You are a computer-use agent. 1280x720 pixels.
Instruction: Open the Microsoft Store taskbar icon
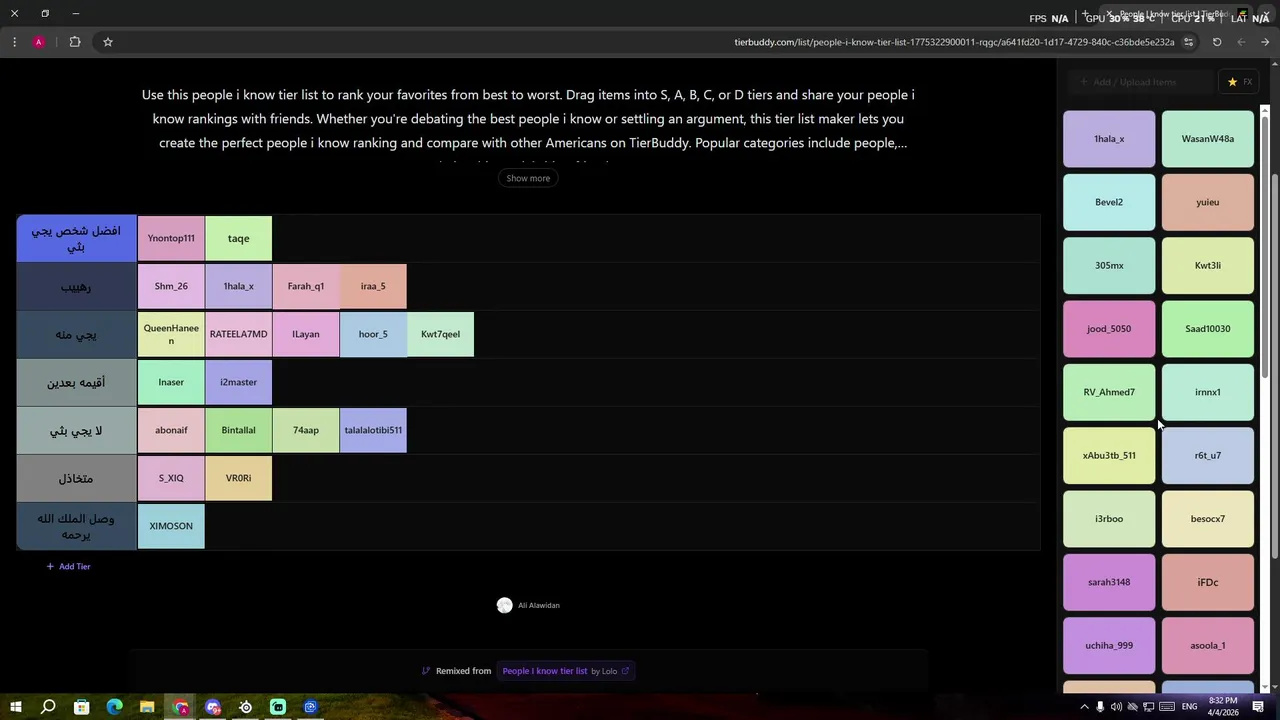81,707
